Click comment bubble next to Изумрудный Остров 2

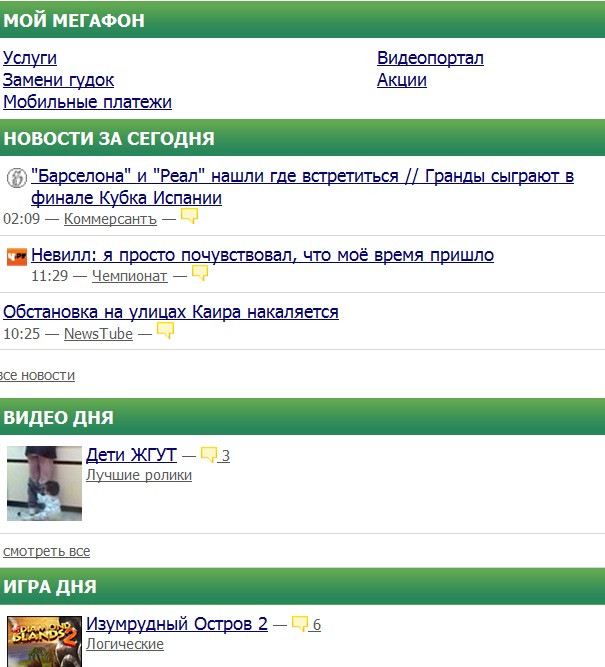coord(300,624)
